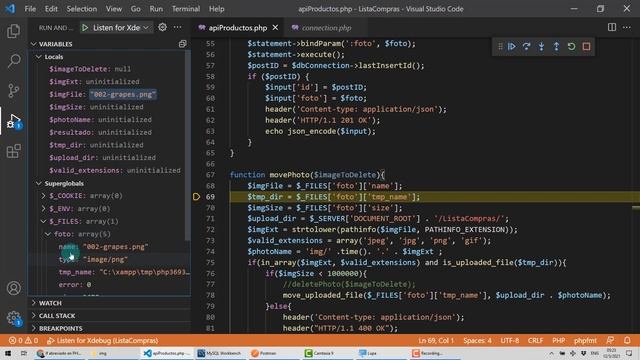This screenshot has height=360, width=640.
Task: Open the File menu
Action: (x=30, y=9)
